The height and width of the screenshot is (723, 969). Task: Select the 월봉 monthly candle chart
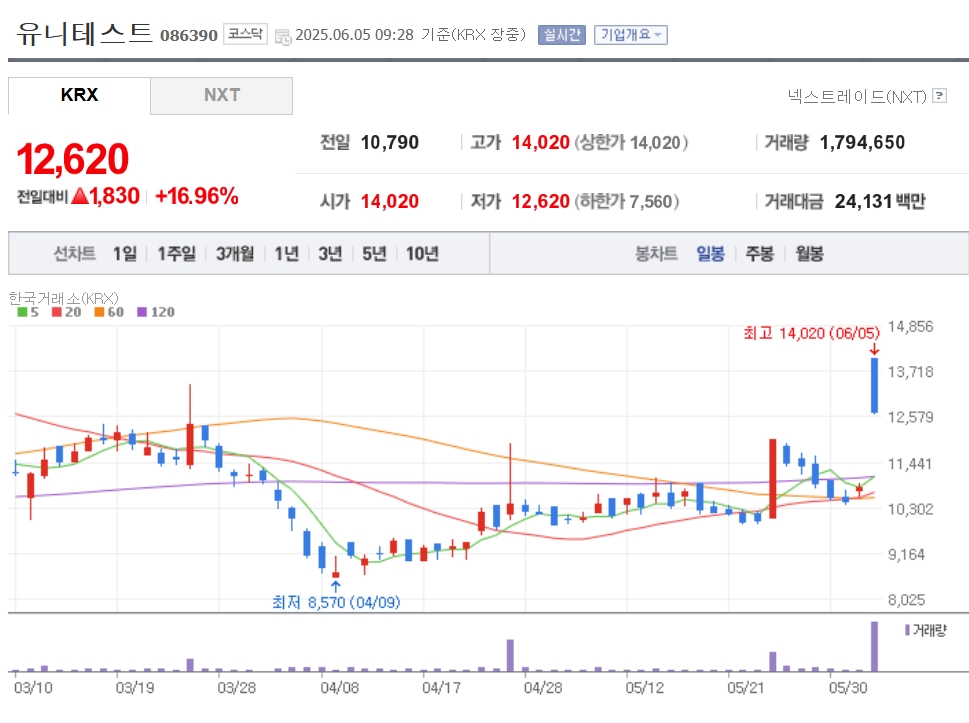click(x=810, y=253)
